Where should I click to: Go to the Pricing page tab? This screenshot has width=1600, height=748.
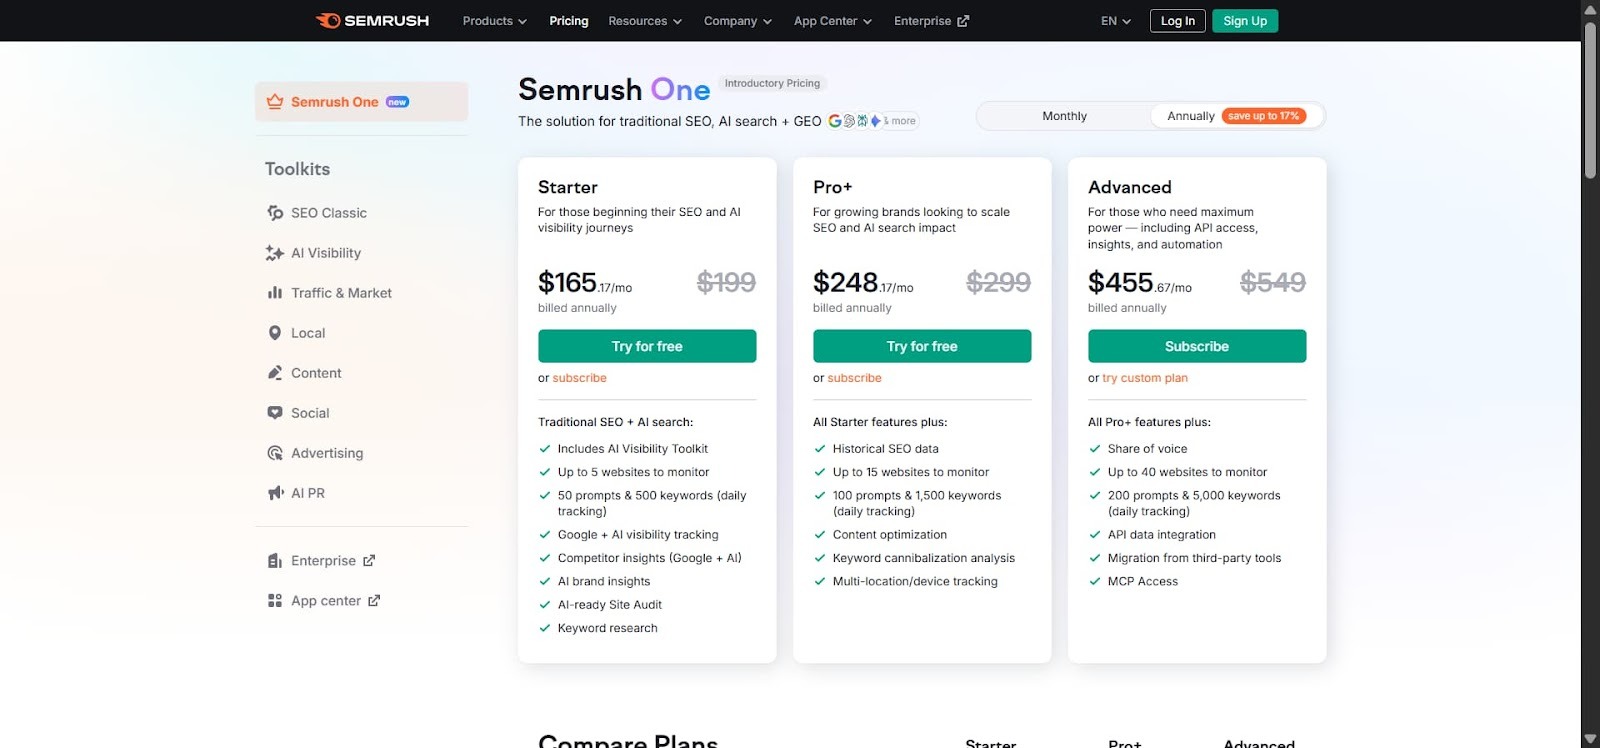(569, 21)
